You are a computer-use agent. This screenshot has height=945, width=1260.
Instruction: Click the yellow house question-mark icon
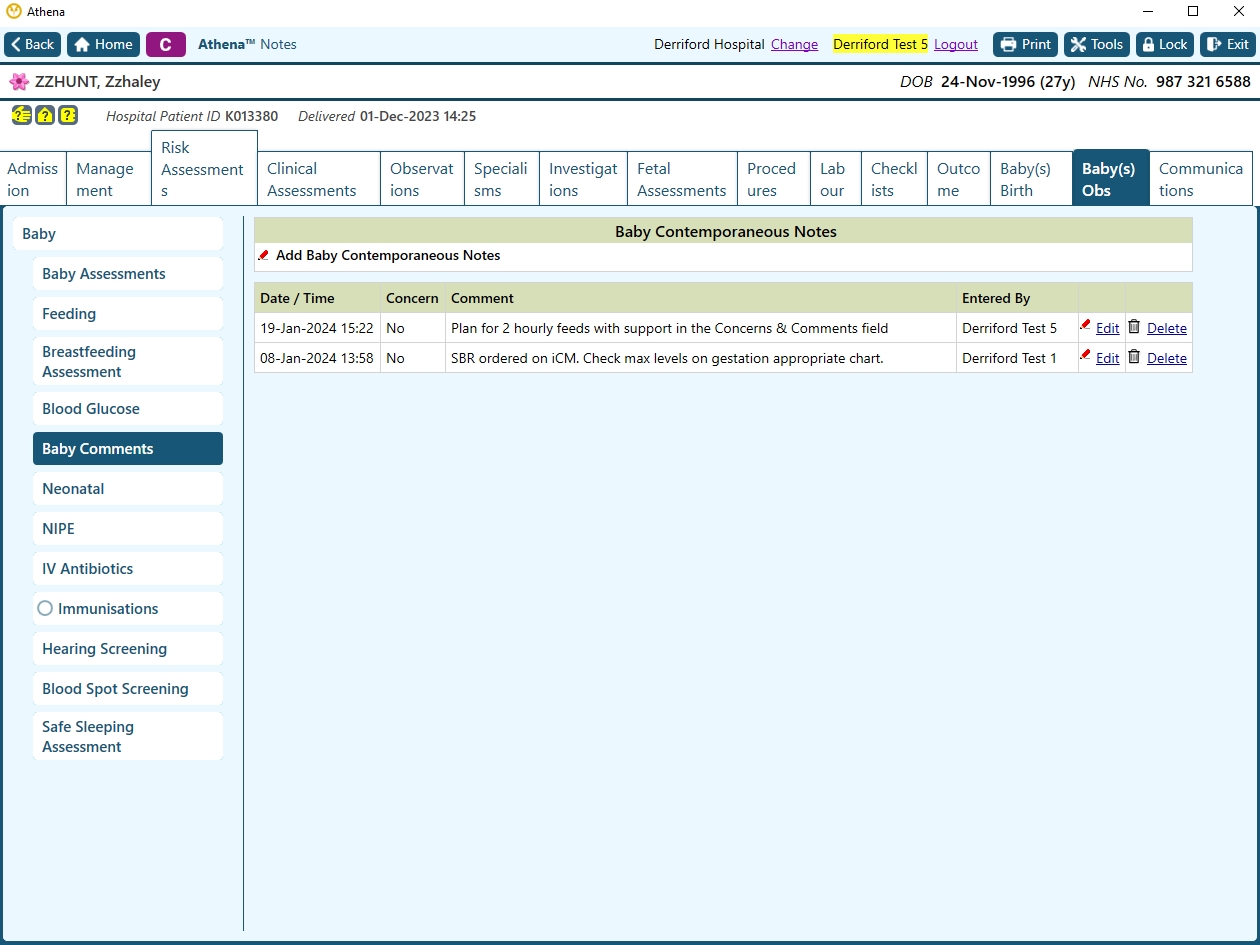click(x=45, y=116)
